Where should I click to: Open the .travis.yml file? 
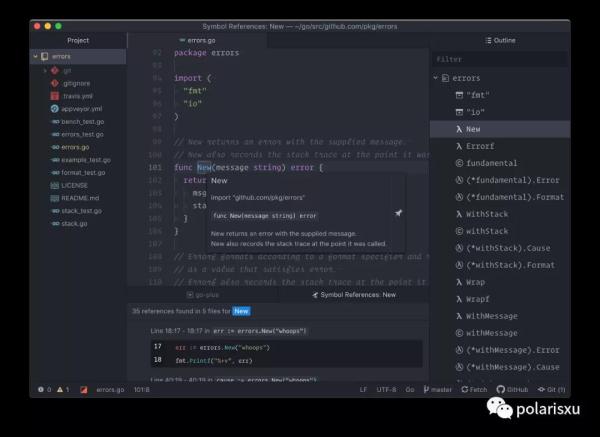pyautogui.click(x=78, y=96)
